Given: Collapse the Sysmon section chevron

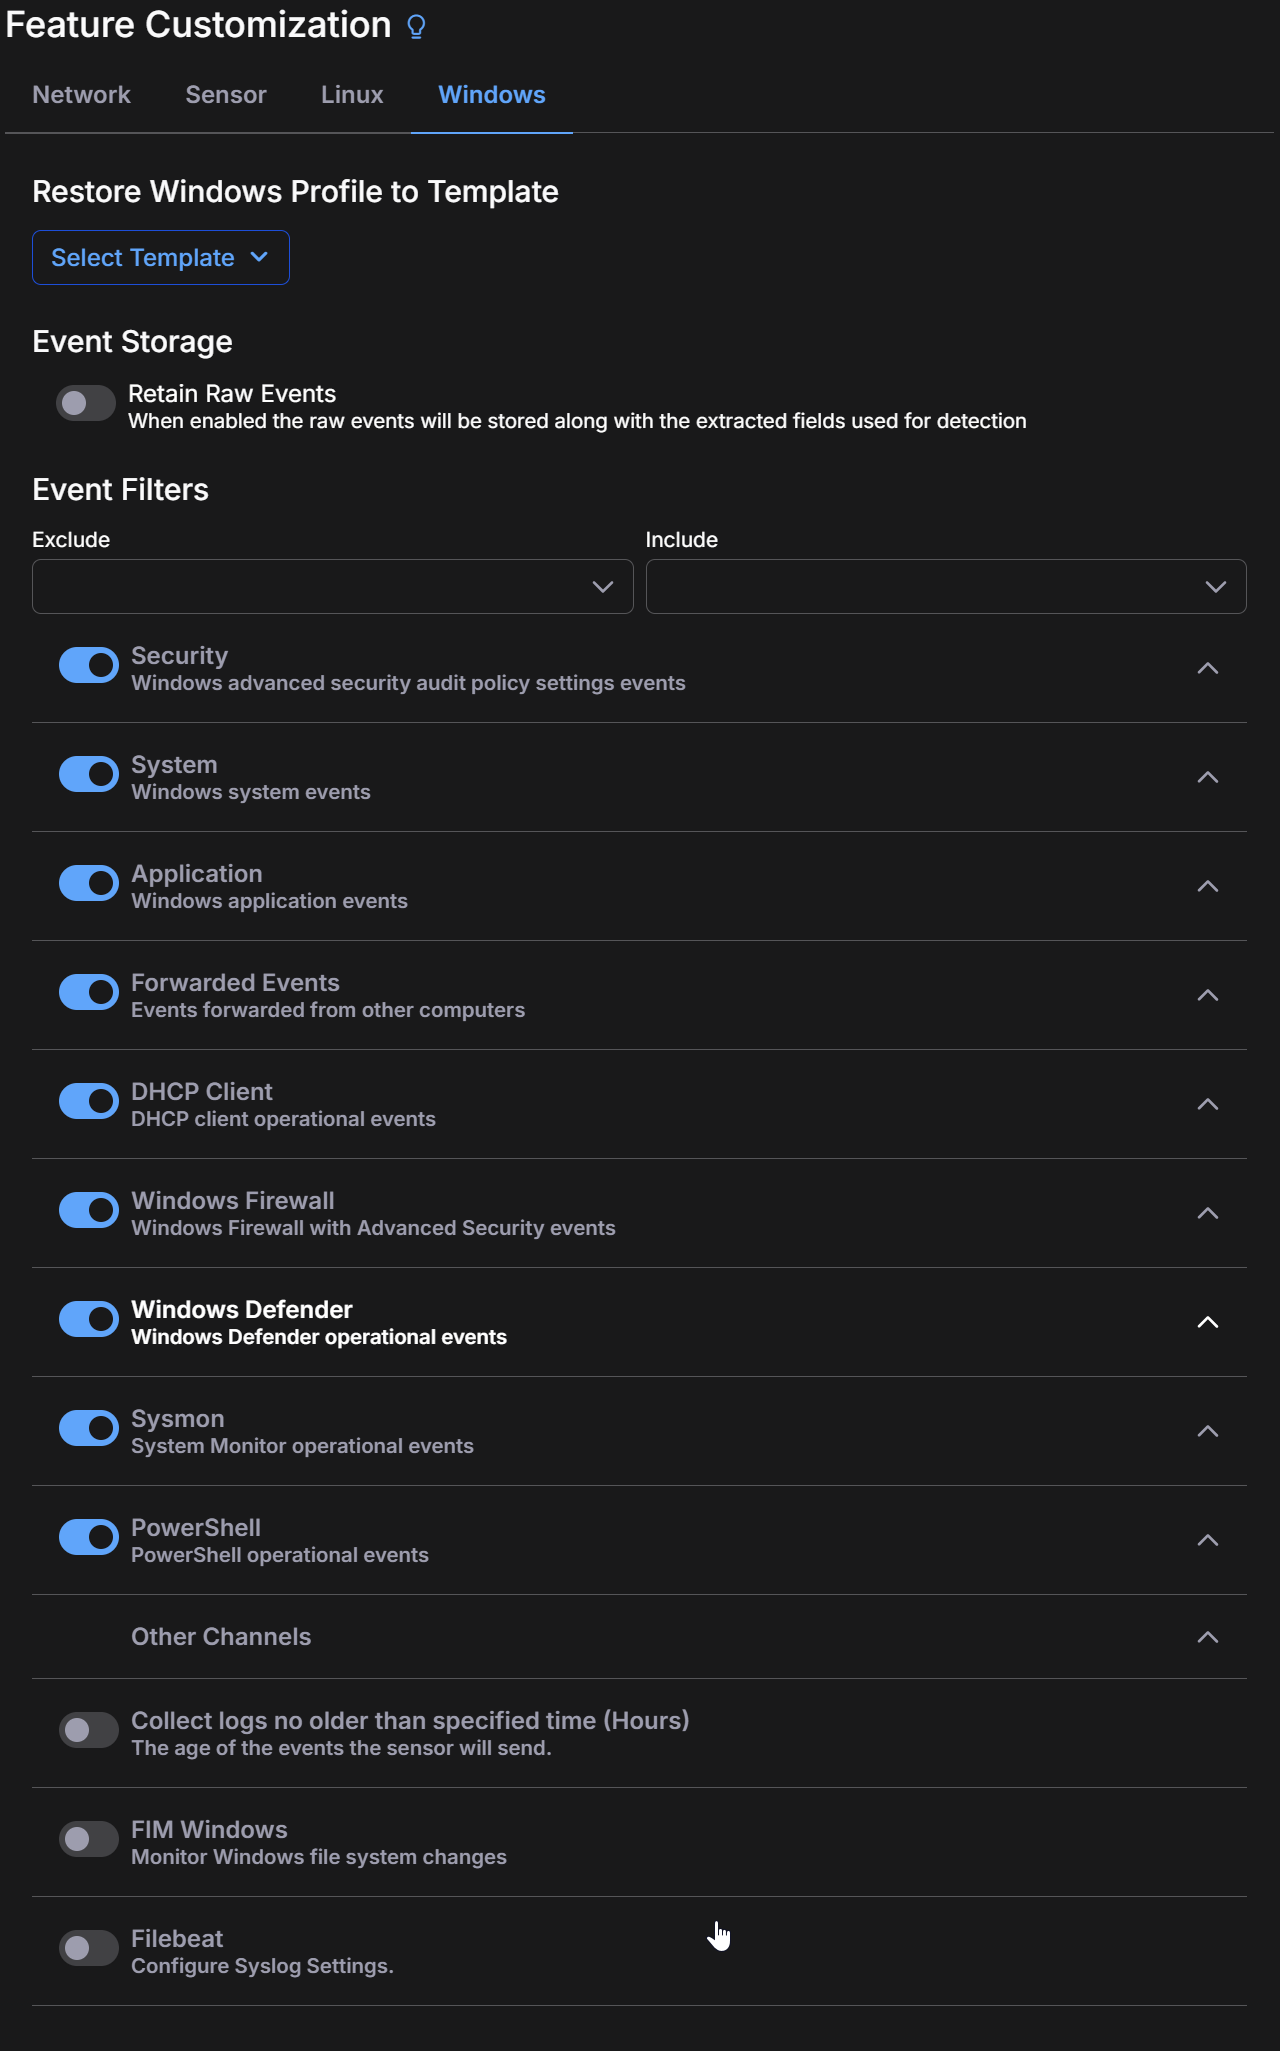Looking at the screenshot, I should [x=1208, y=1432].
